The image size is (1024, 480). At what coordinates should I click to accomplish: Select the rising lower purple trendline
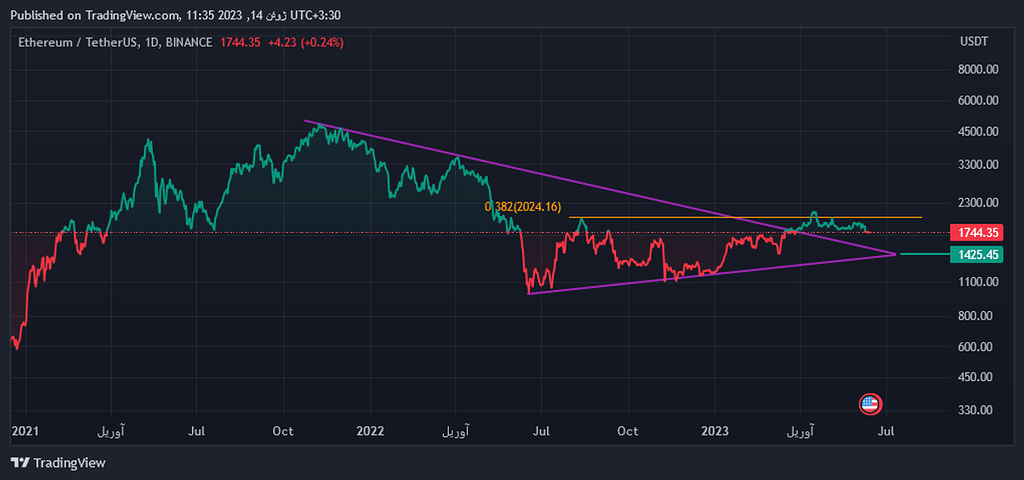point(700,275)
